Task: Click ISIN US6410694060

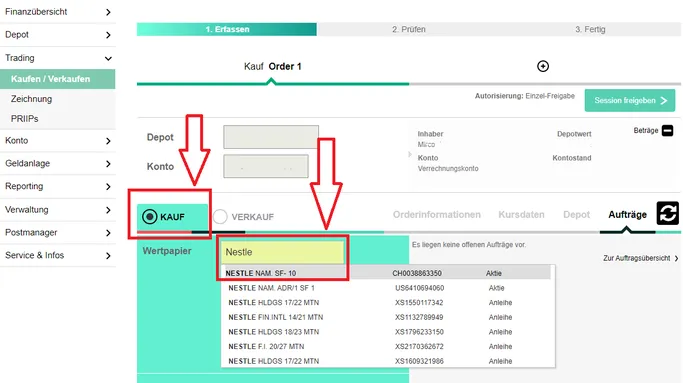Action: pos(419,288)
